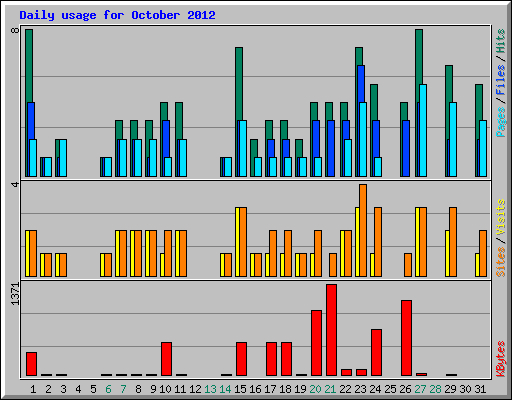Select the cyan Pages bar for day 27

423,130
